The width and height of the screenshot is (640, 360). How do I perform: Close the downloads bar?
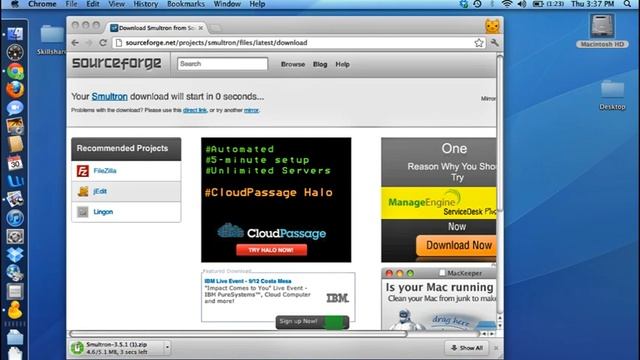(x=496, y=348)
